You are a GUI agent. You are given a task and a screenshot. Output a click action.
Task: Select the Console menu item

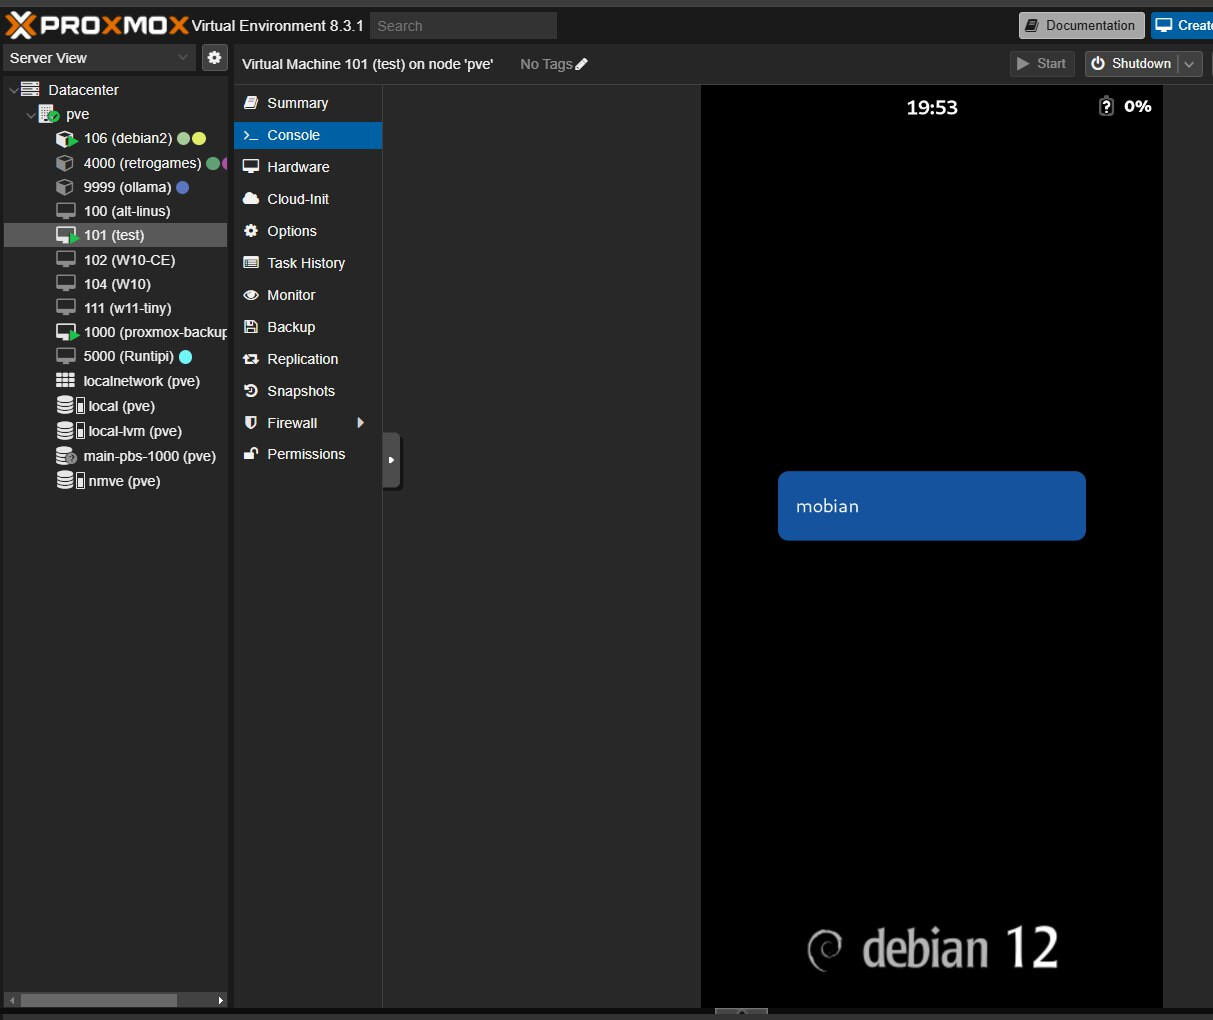308,135
